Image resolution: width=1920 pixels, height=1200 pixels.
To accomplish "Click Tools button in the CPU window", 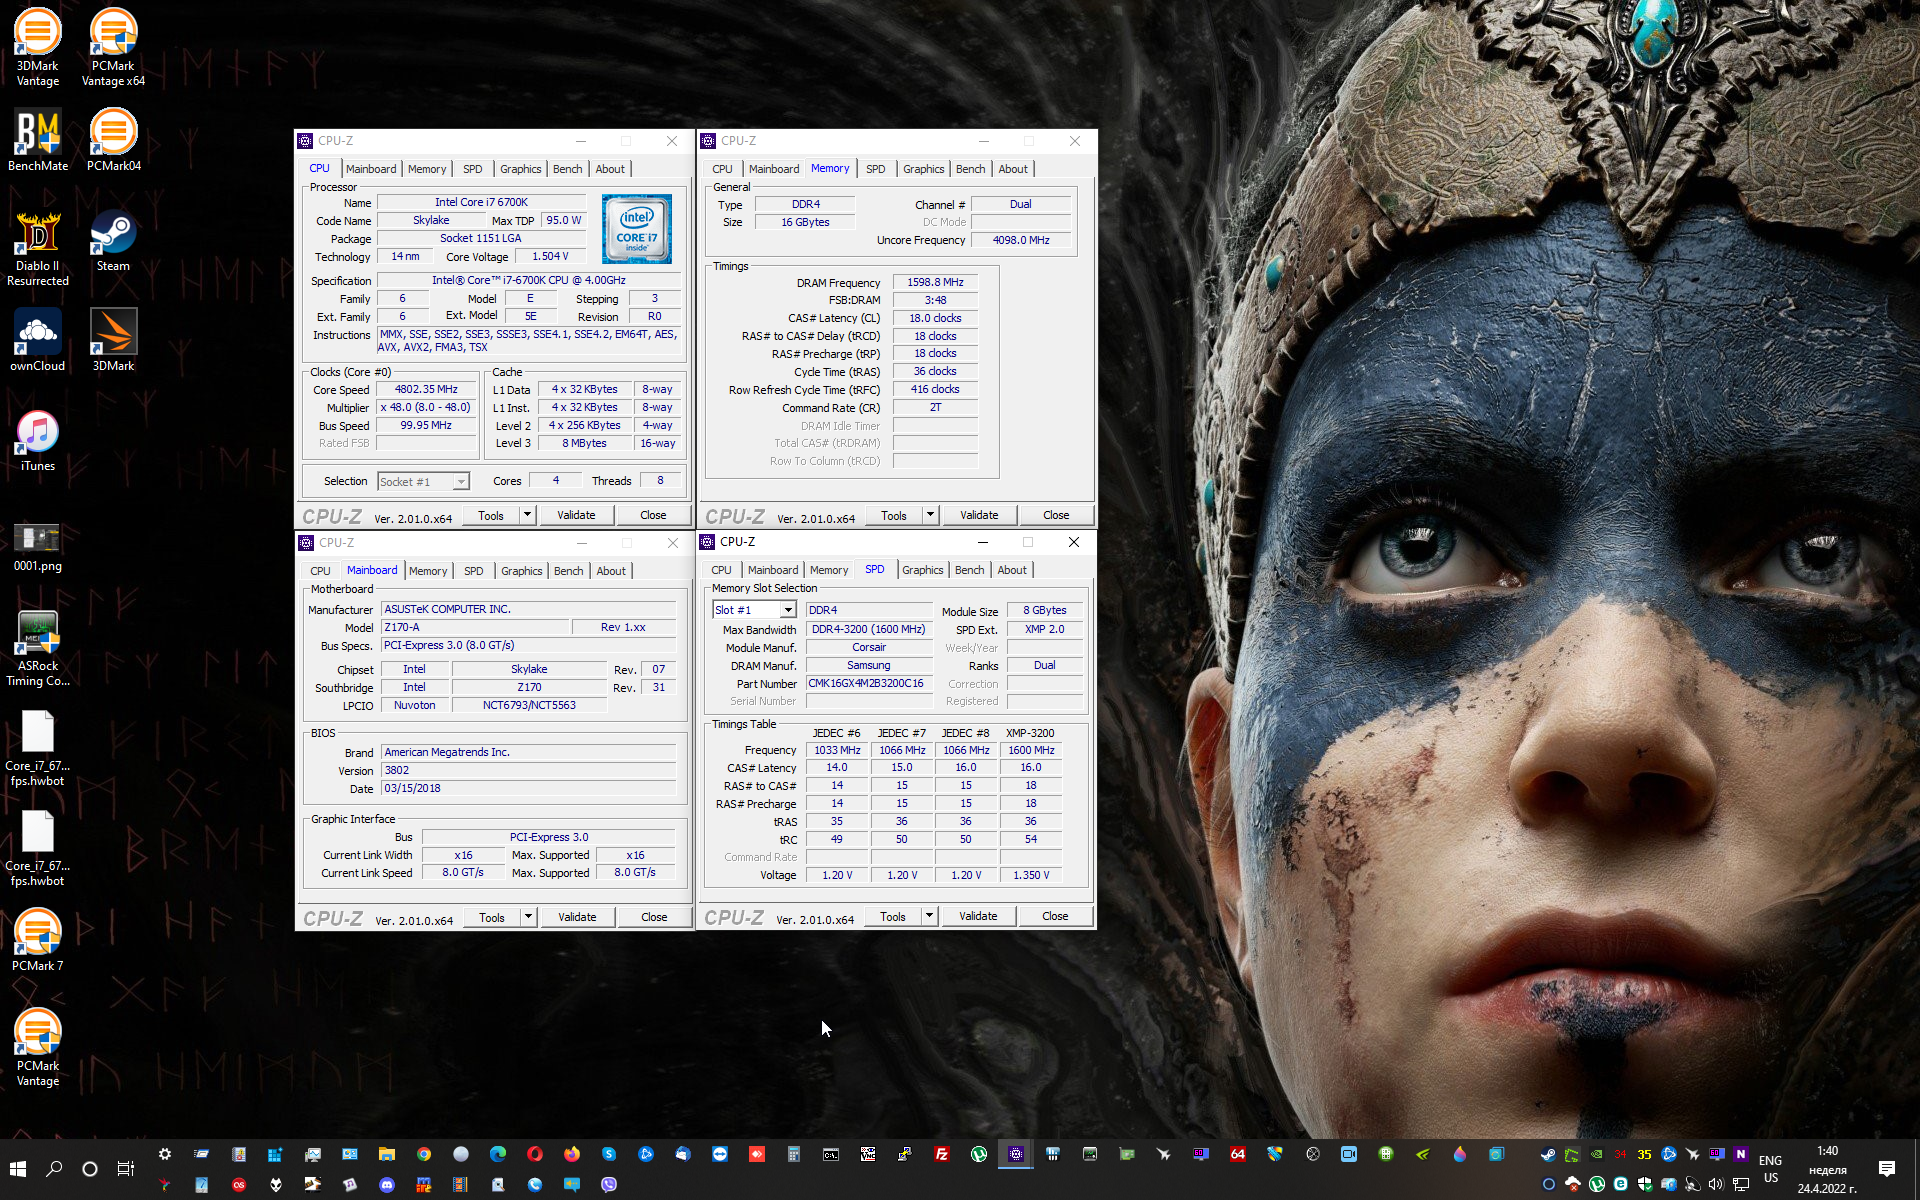I will point(491,515).
